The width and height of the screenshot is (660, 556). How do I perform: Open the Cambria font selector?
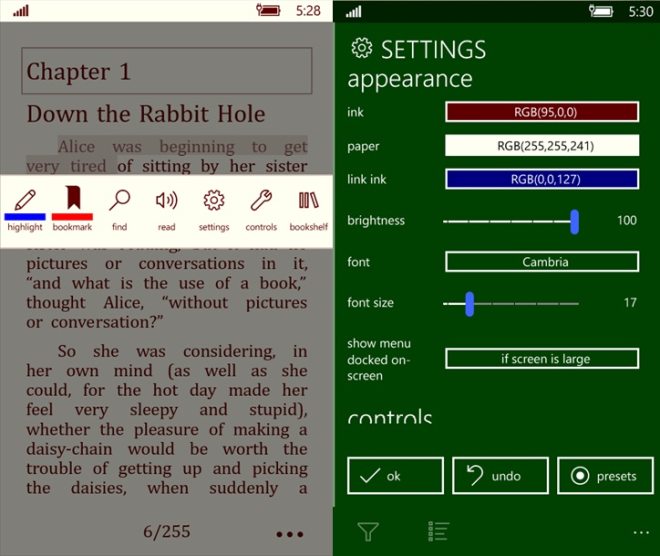point(542,262)
